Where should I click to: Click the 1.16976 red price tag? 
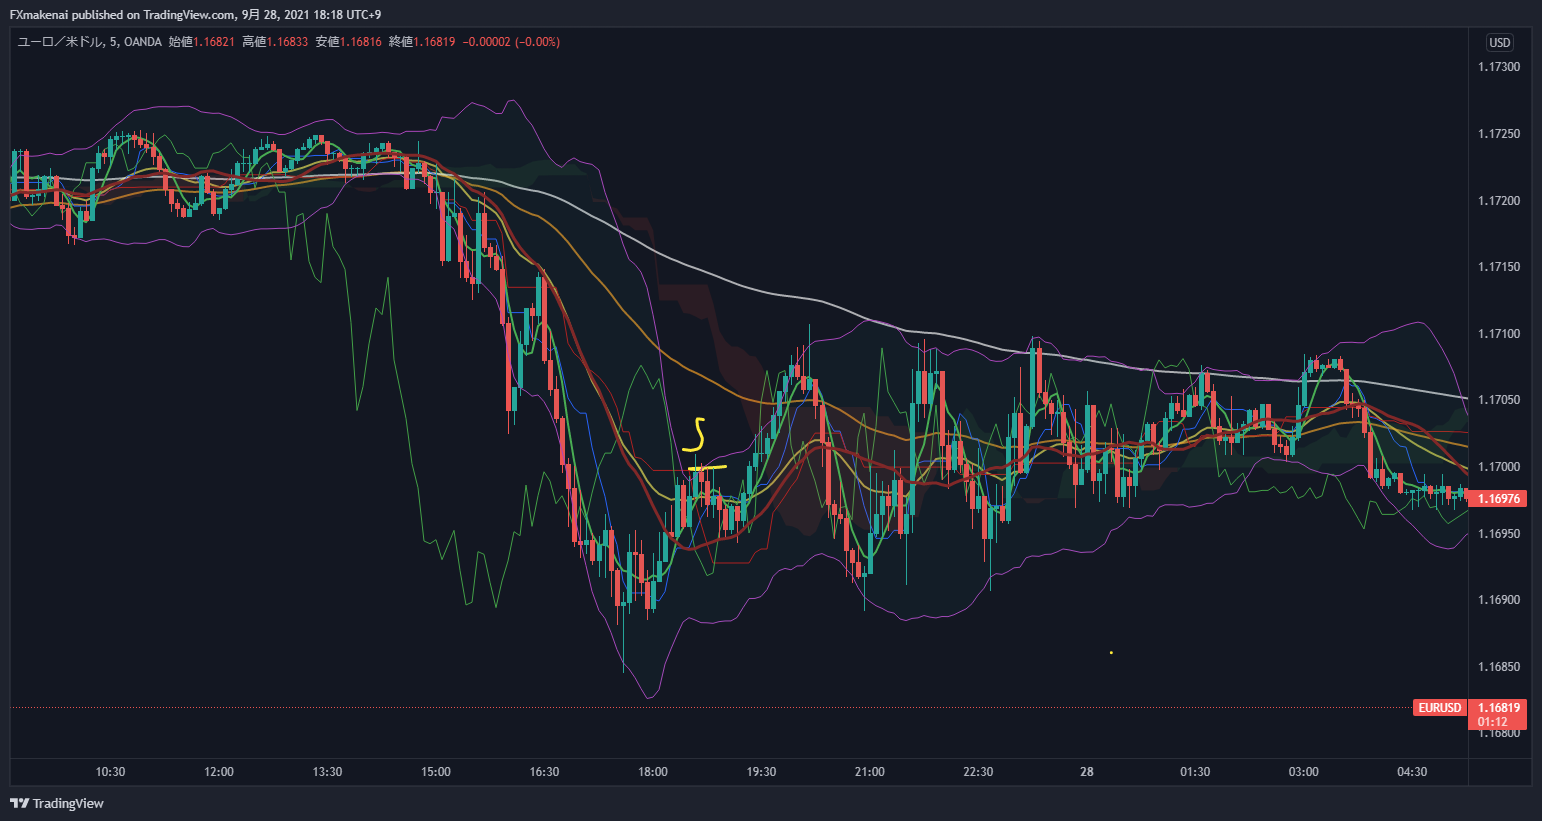pyautogui.click(x=1498, y=498)
